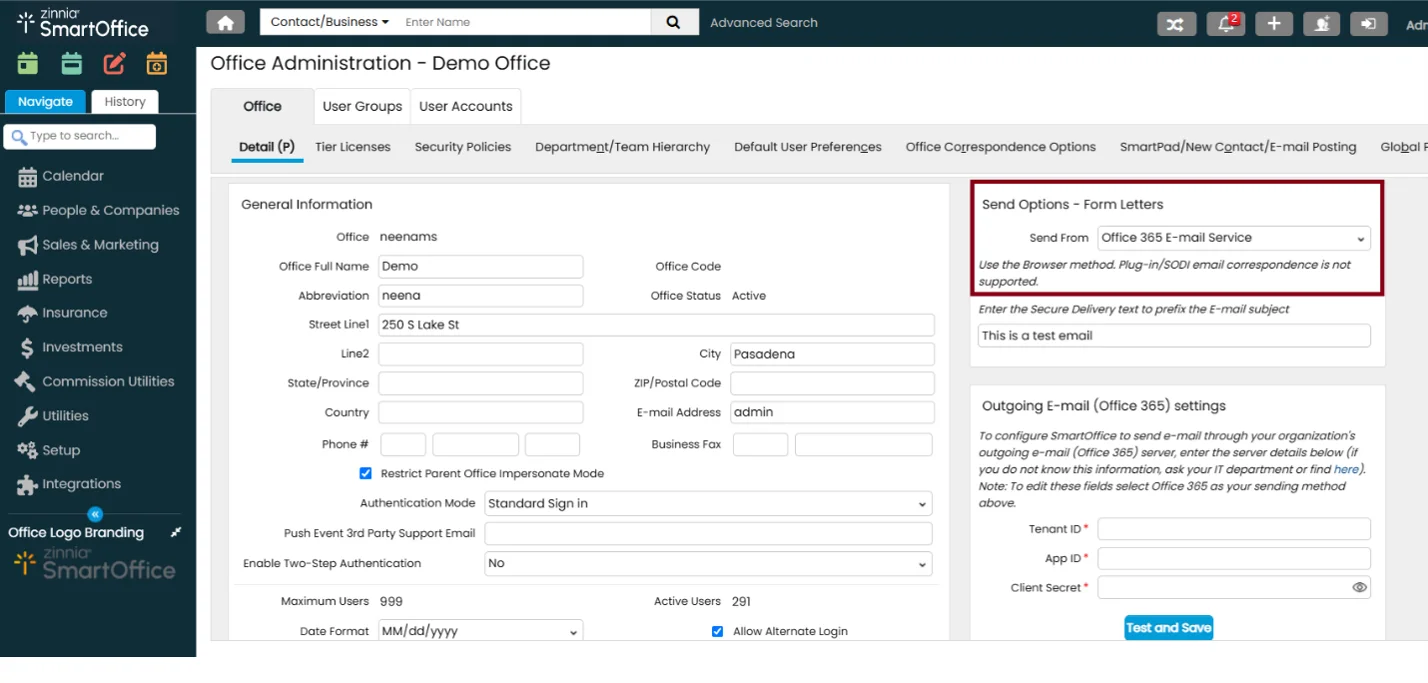Open Send From dropdown
The width and height of the screenshot is (1428, 683).
[x=1234, y=238]
